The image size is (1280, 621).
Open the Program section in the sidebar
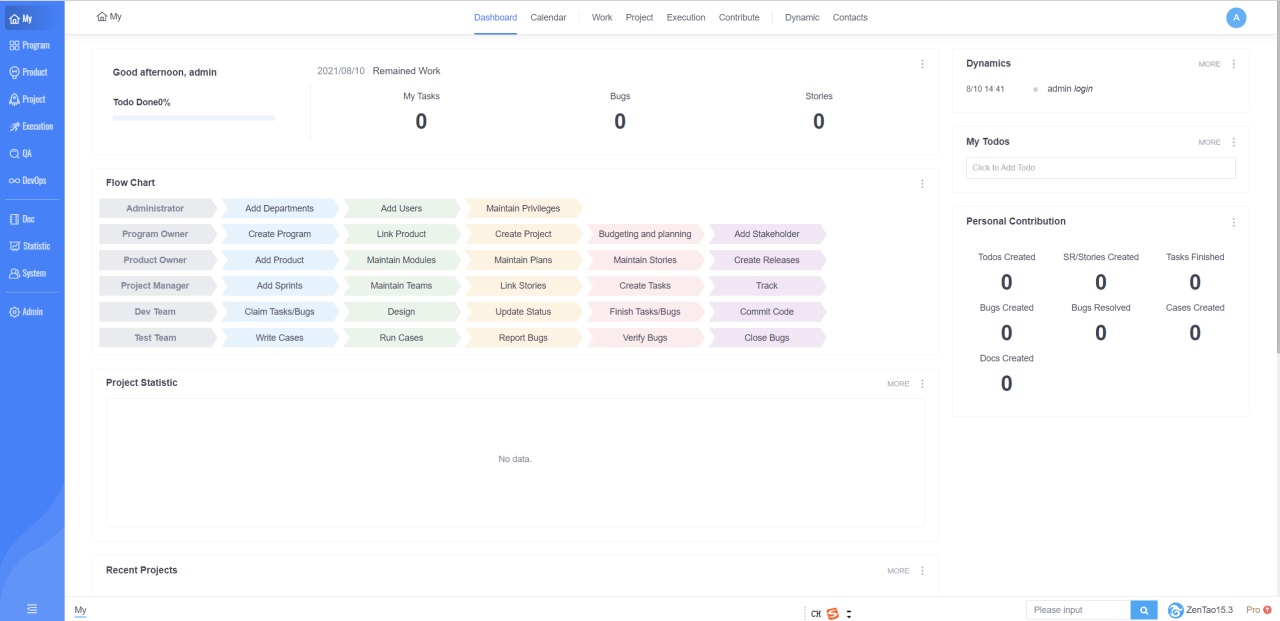[29, 46]
